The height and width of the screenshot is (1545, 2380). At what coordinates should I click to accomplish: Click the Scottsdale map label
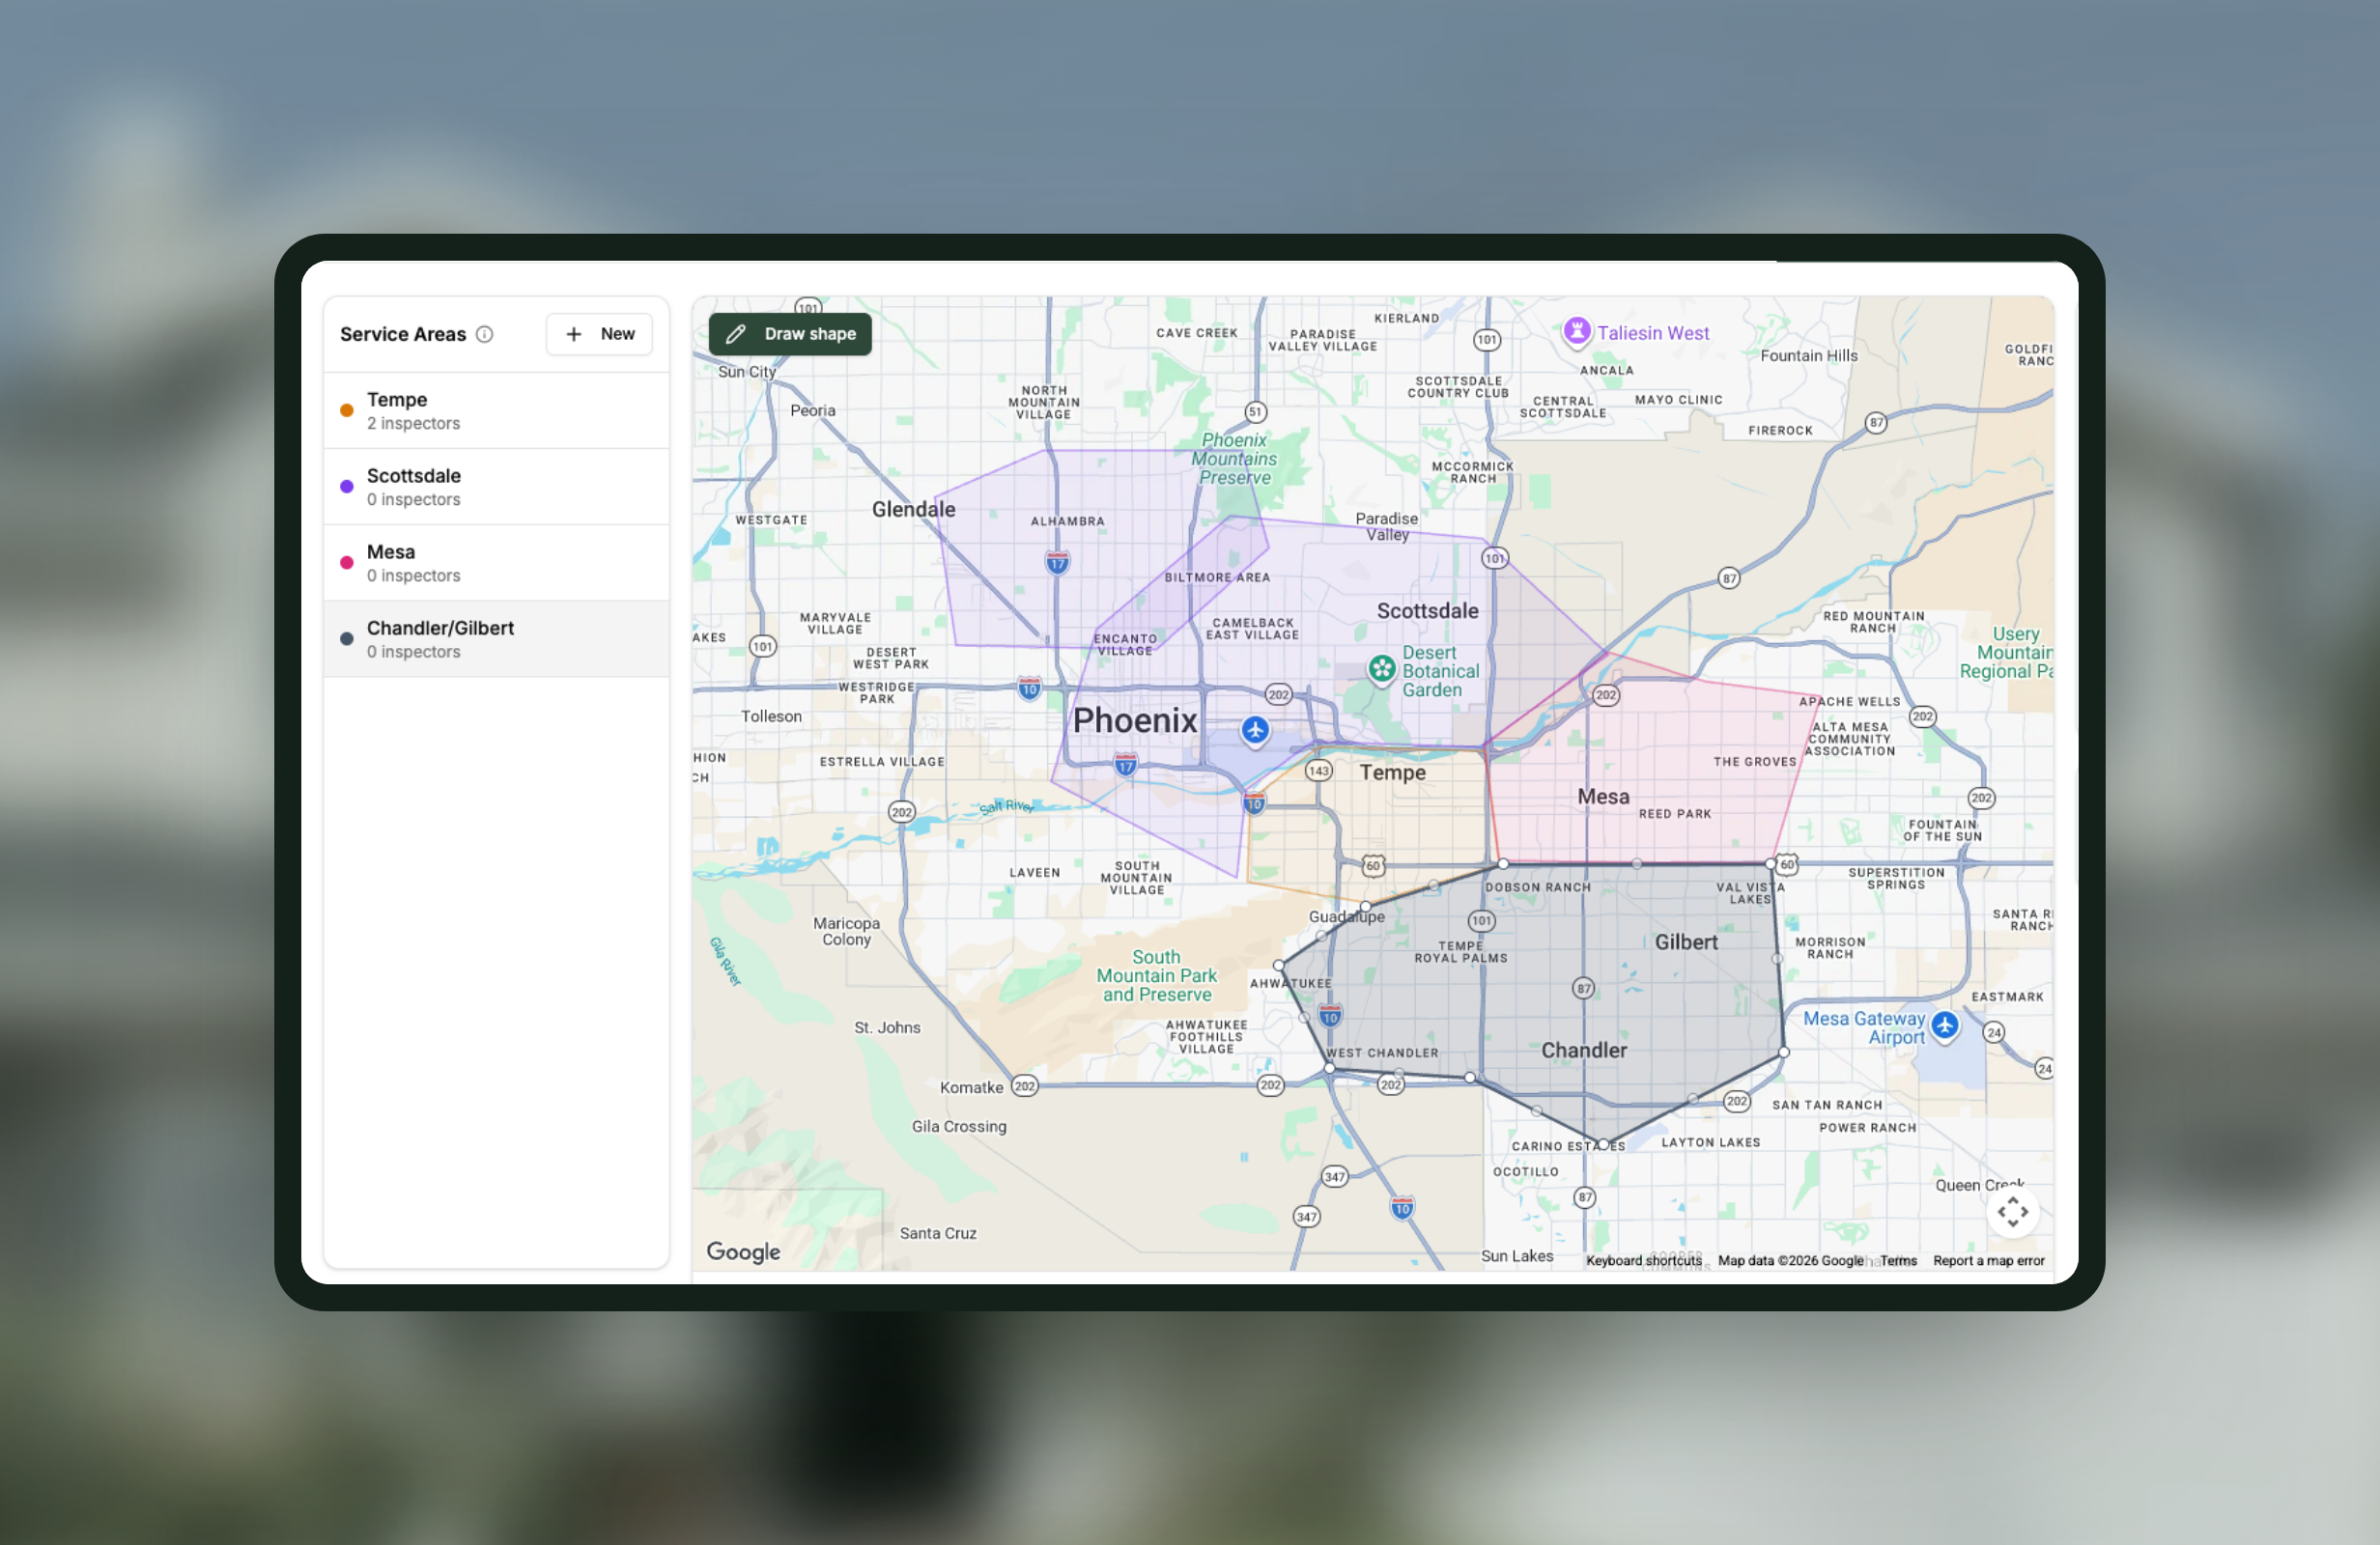click(x=1427, y=611)
